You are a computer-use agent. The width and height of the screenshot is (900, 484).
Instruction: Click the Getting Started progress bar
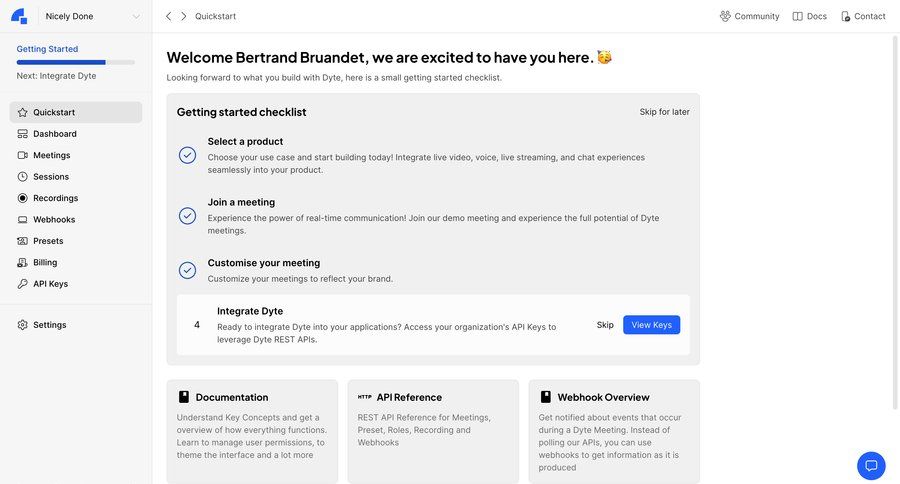76,62
